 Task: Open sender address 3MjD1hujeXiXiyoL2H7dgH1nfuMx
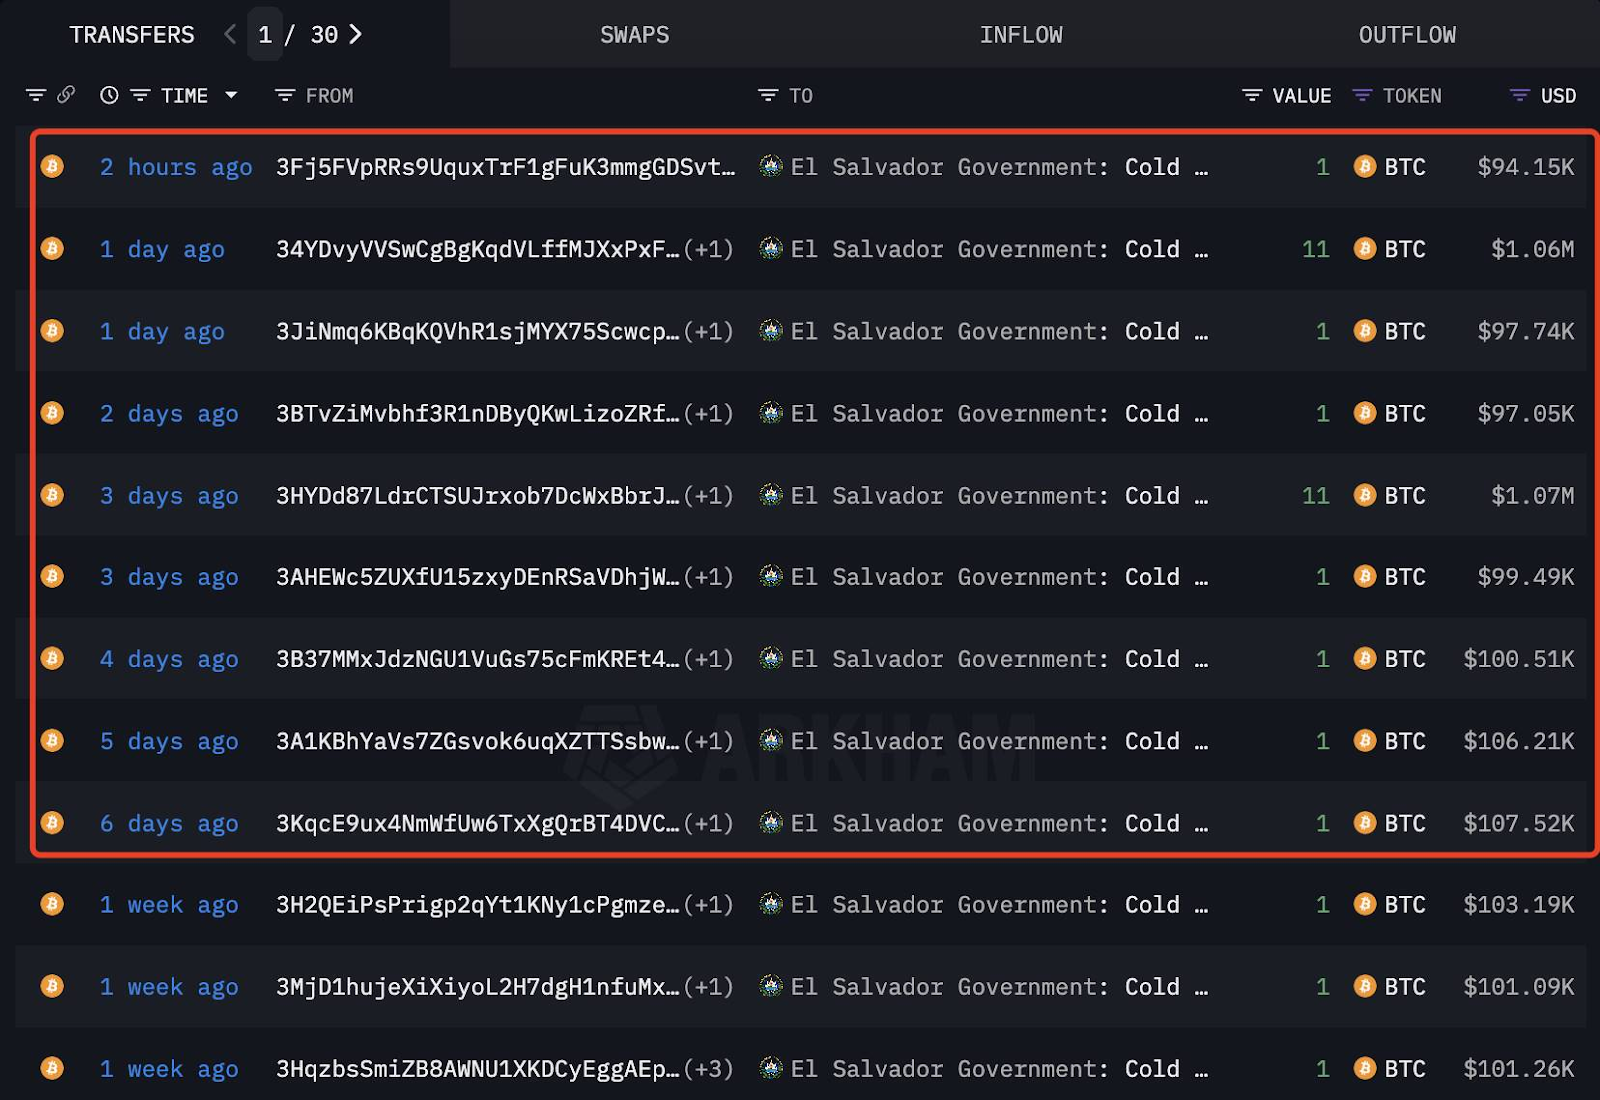(477, 987)
